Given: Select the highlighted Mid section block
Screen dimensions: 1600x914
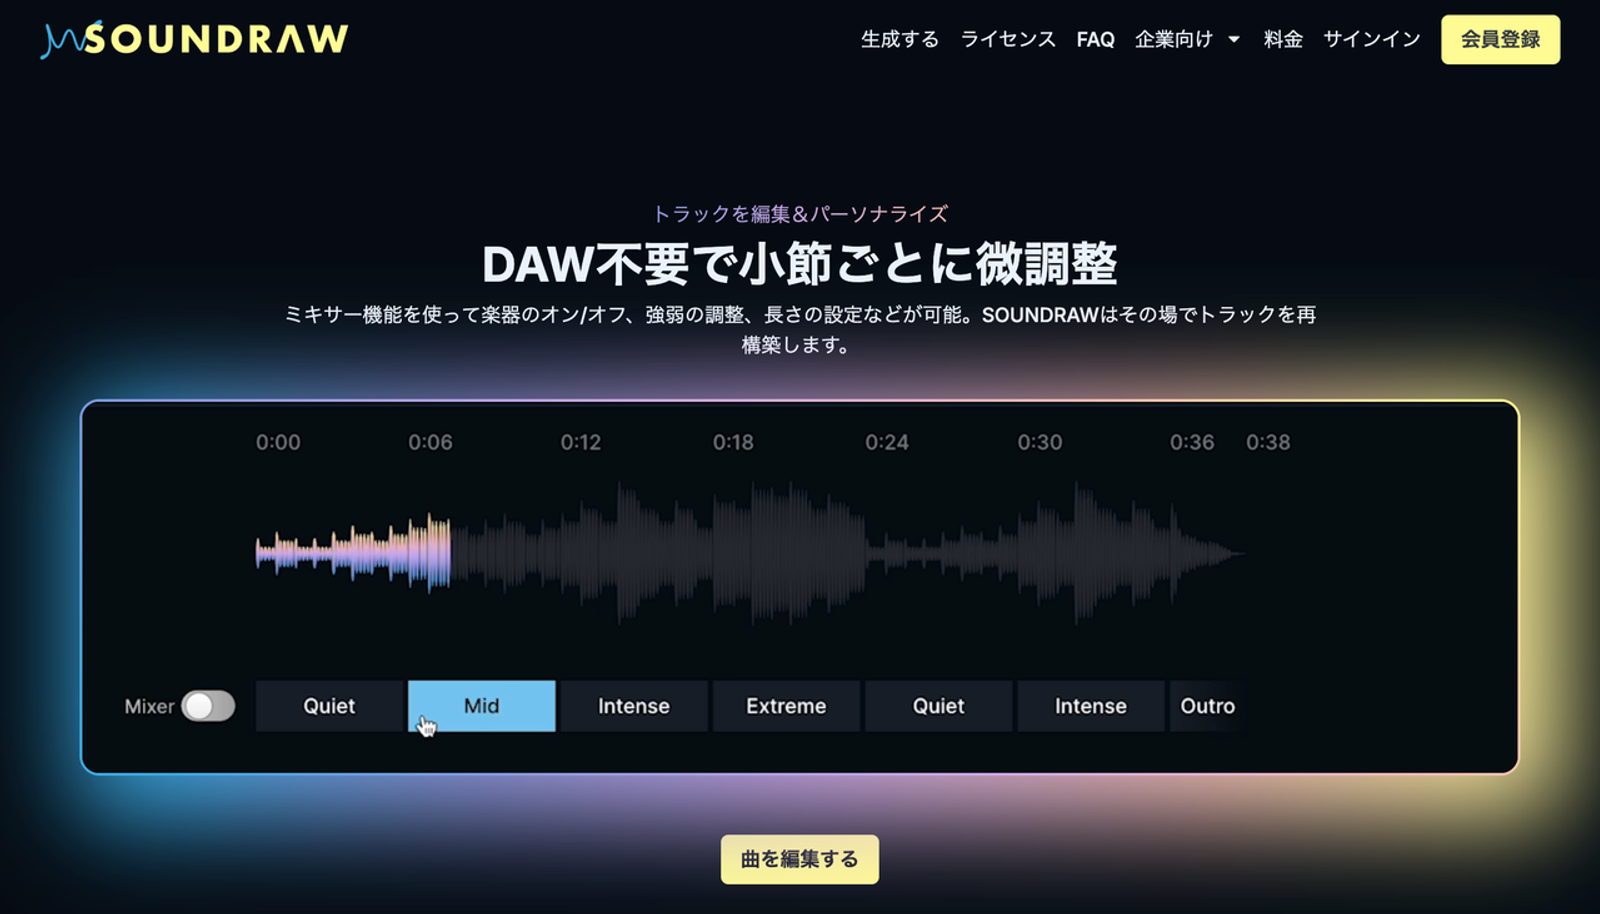Looking at the screenshot, I should pos(481,706).
